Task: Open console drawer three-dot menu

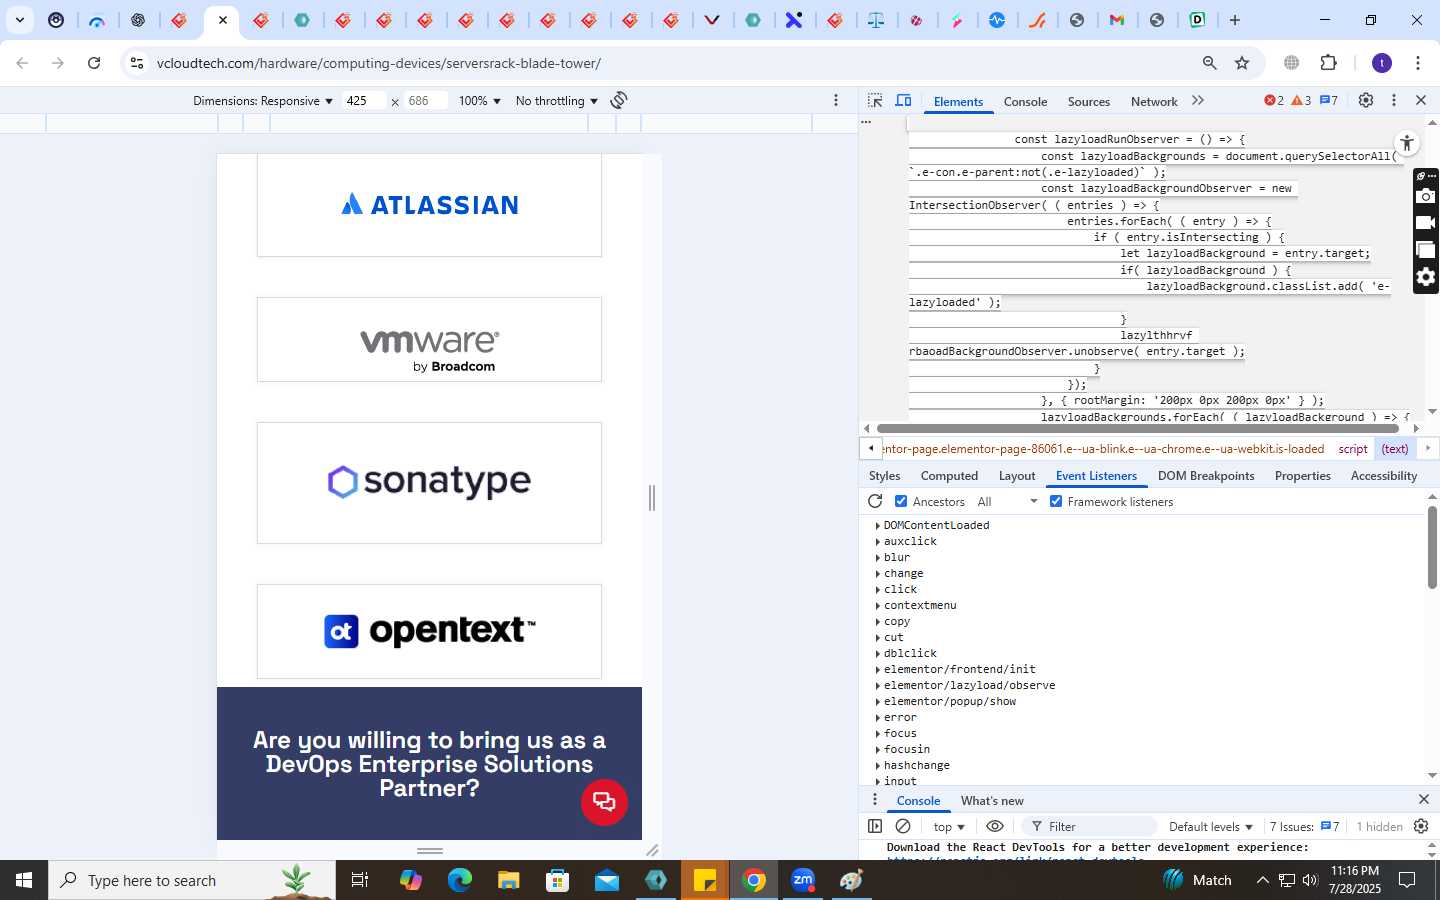Action: coord(875,800)
